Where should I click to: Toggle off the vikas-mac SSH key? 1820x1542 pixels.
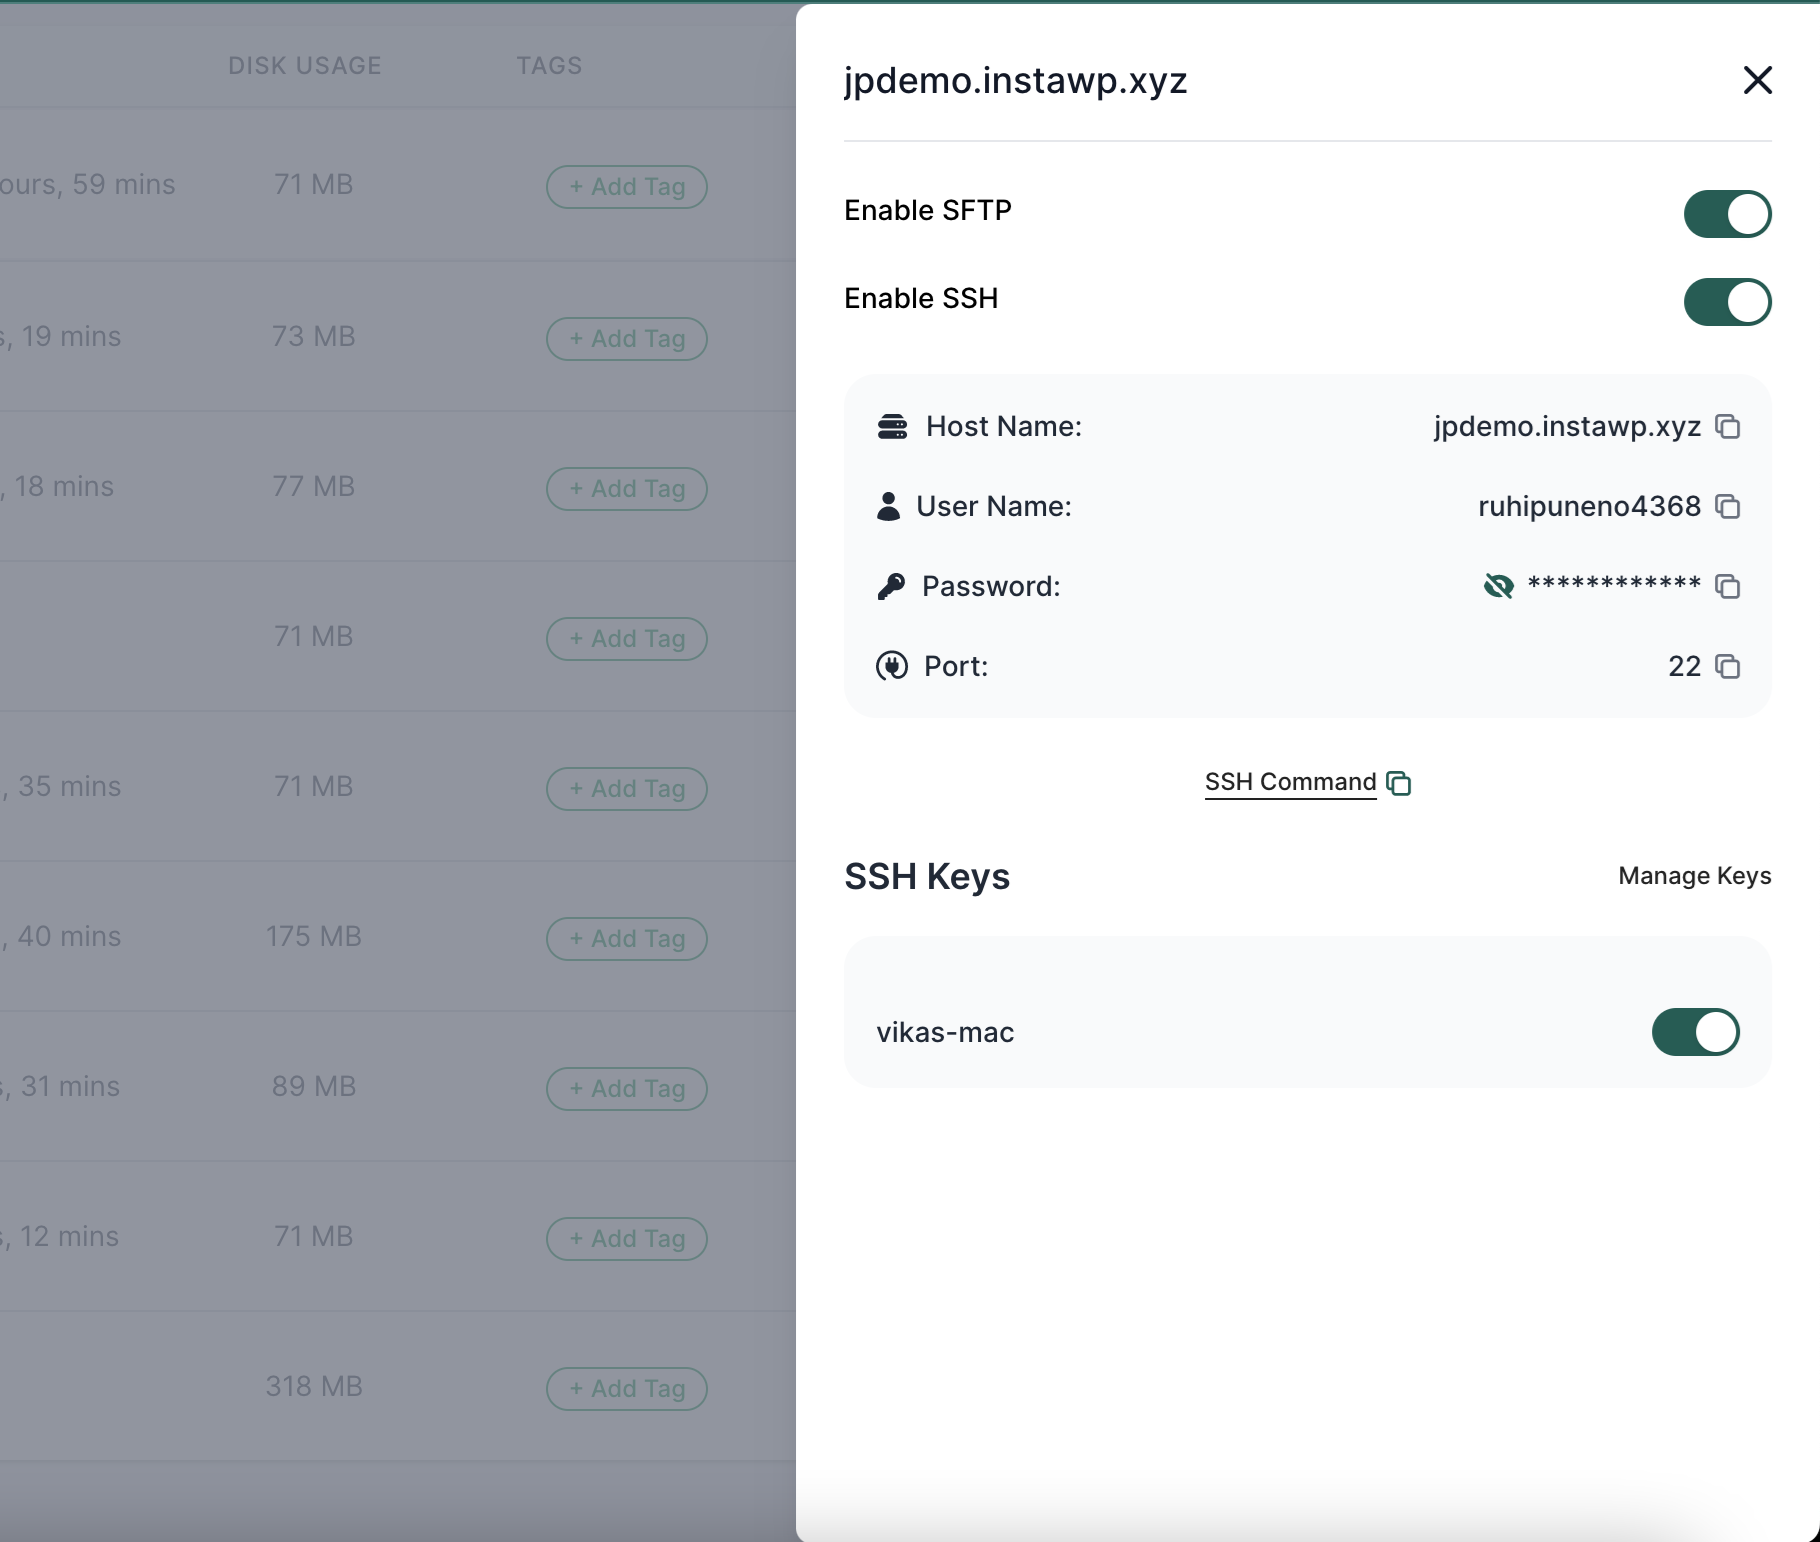1695,1033
